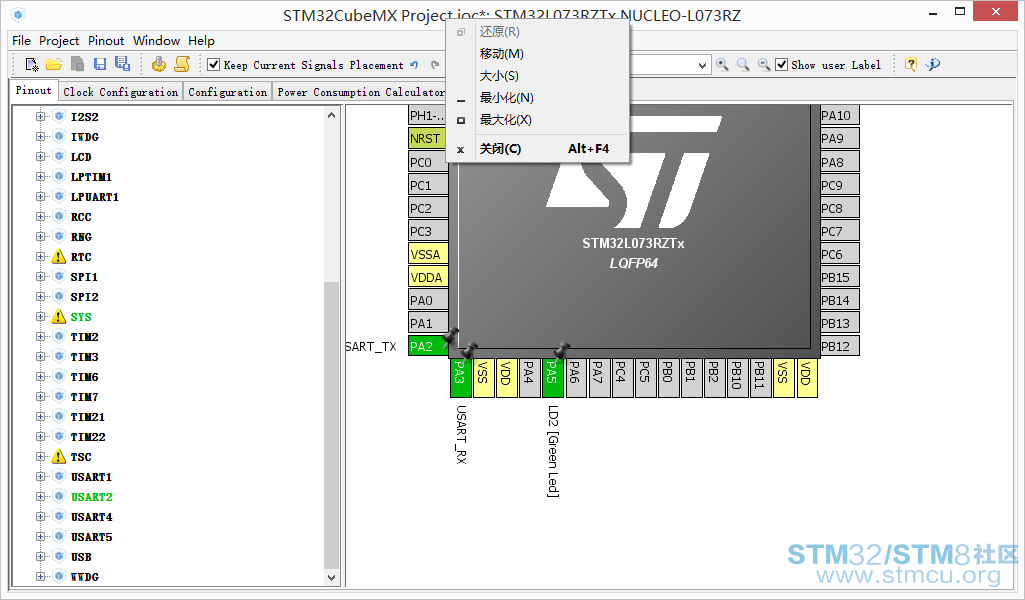This screenshot has width=1025, height=600.
Task: Open the Project menu
Action: [x=59, y=41]
